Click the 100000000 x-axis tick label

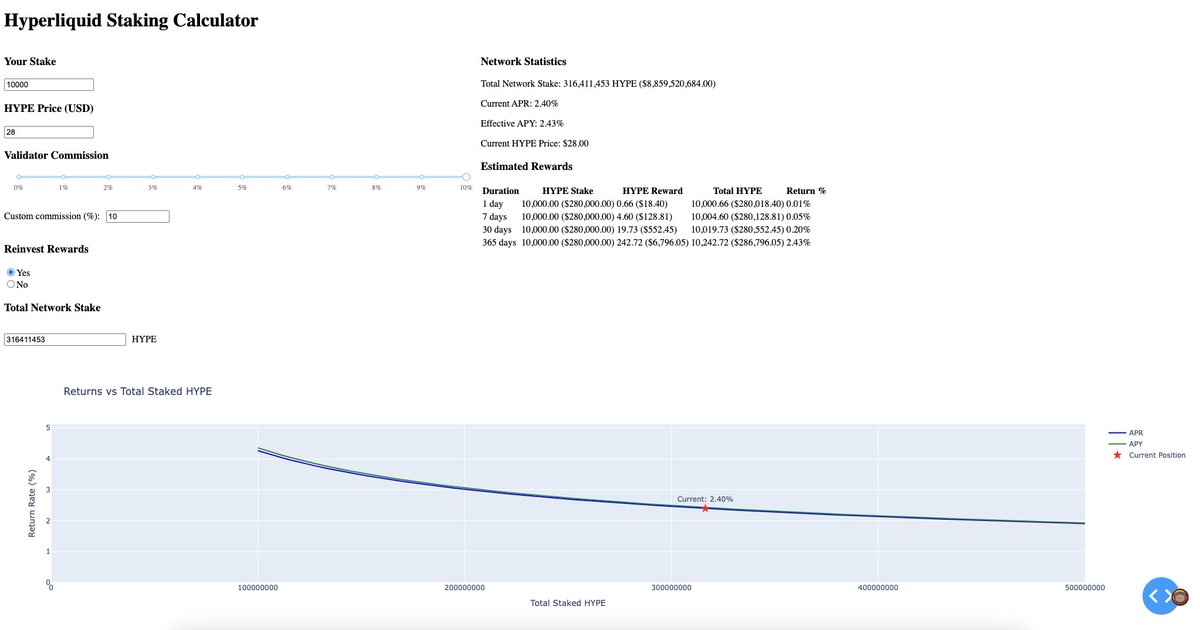pyautogui.click(x=257, y=588)
